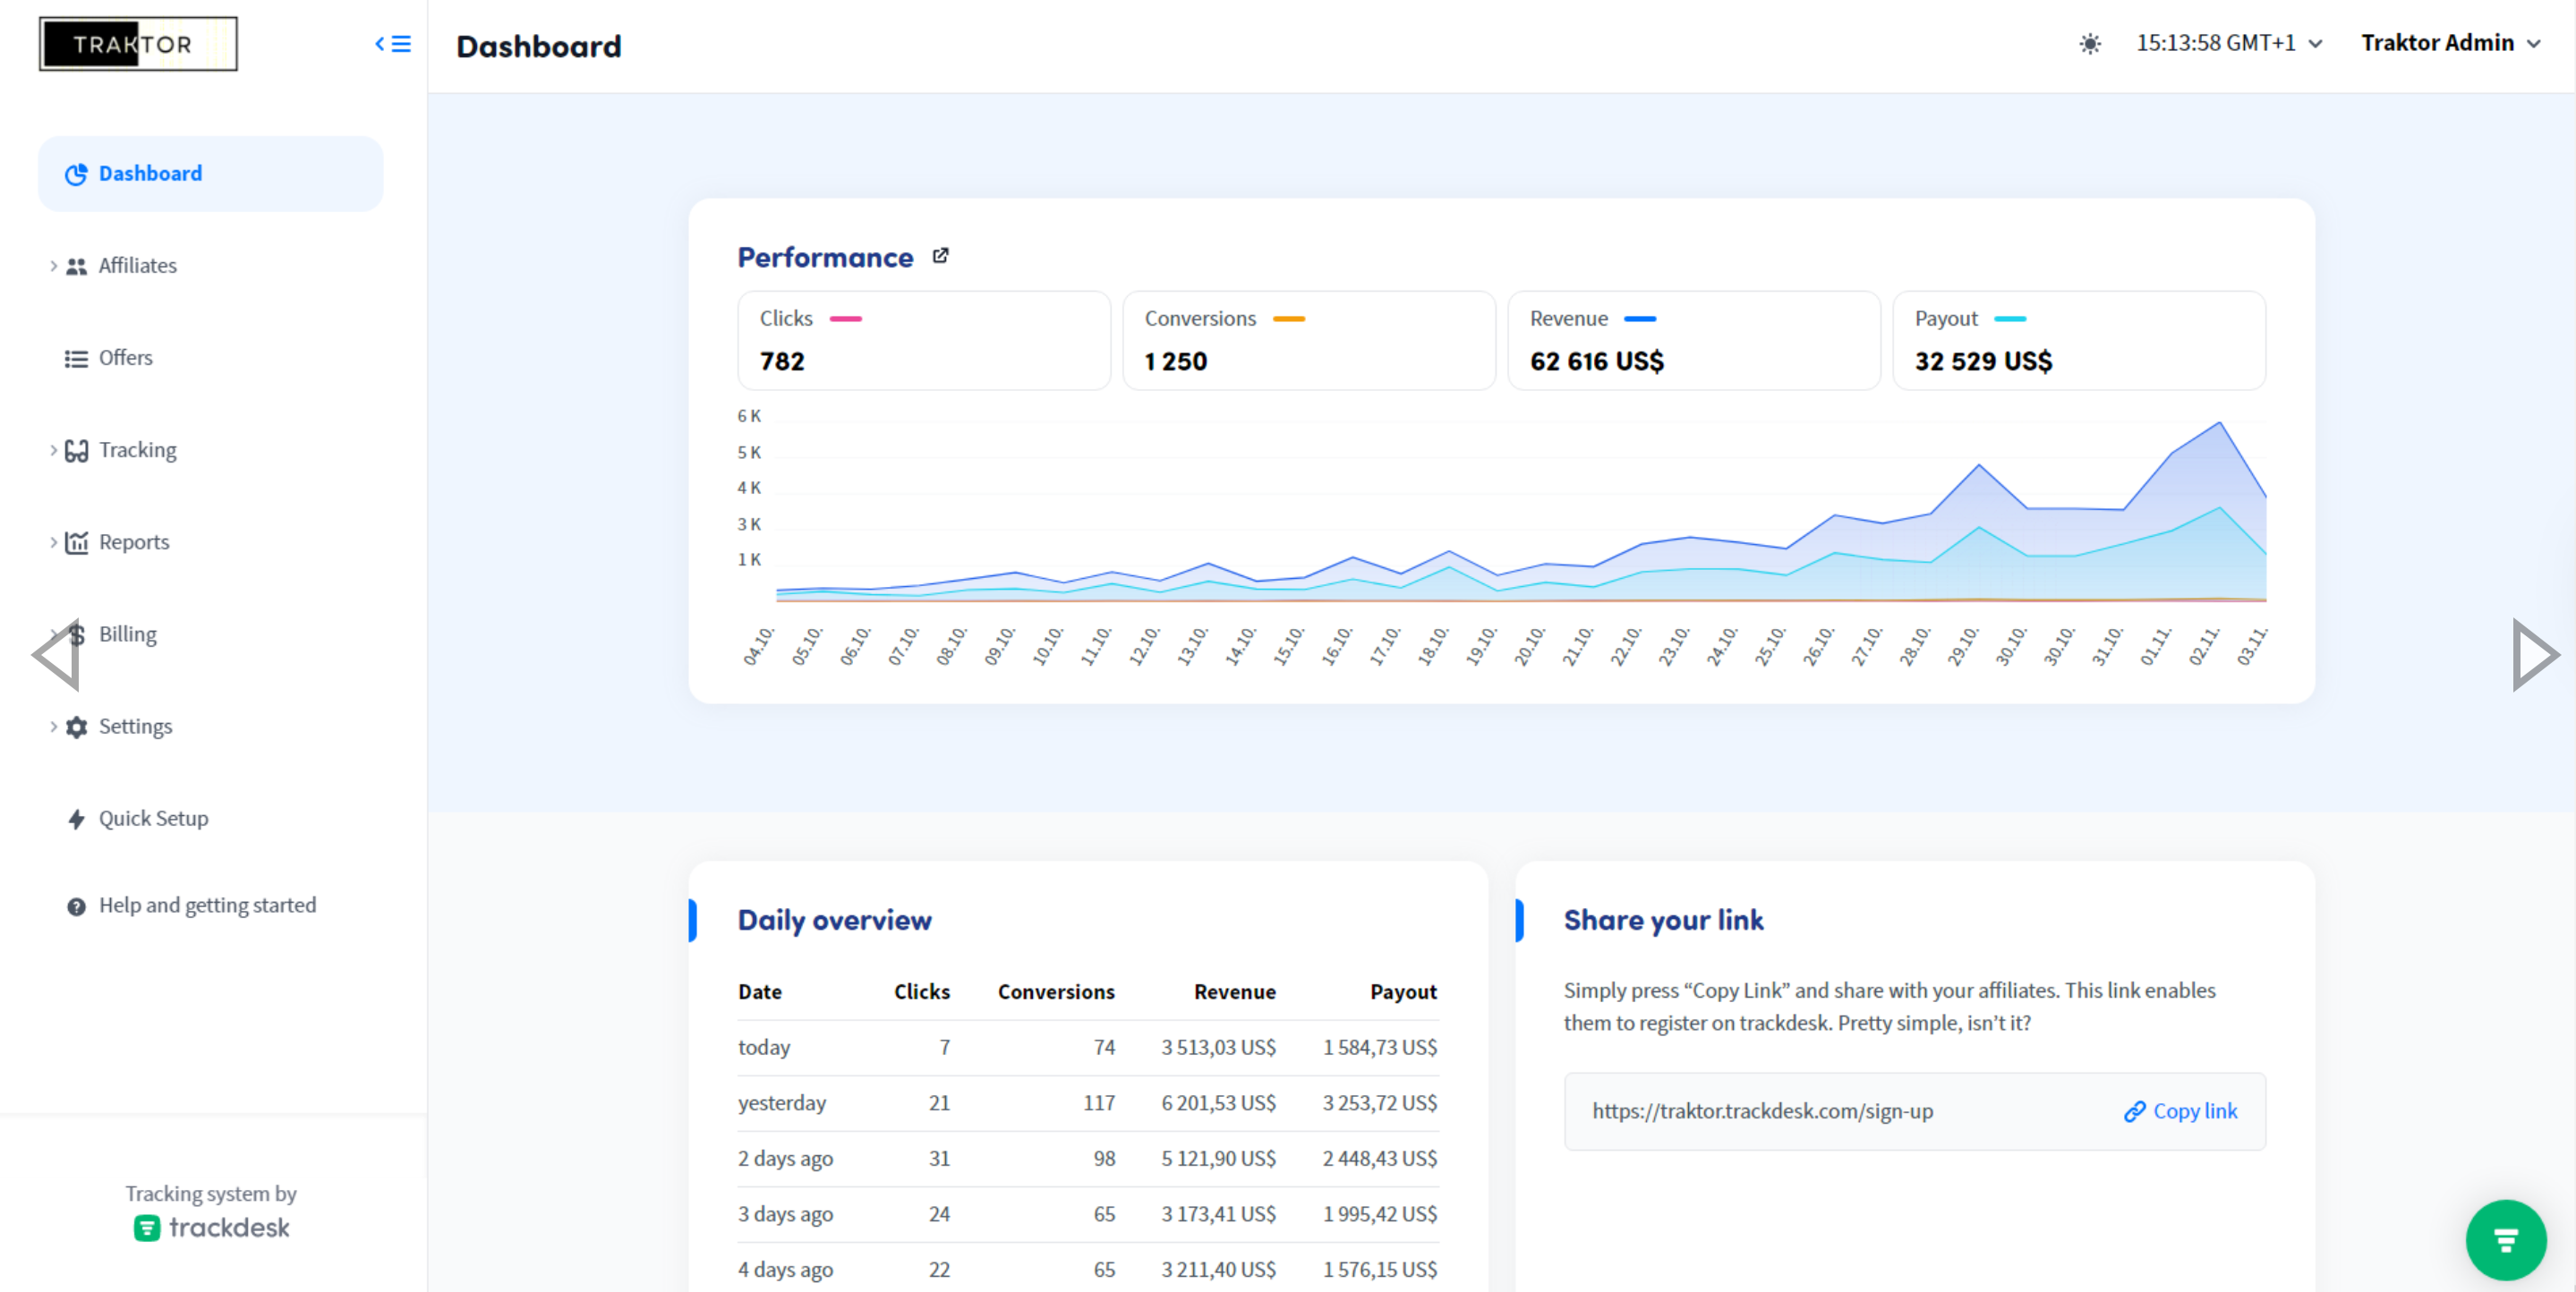The image size is (2576, 1292).
Task: Click the Copy link button
Action: click(2180, 1111)
